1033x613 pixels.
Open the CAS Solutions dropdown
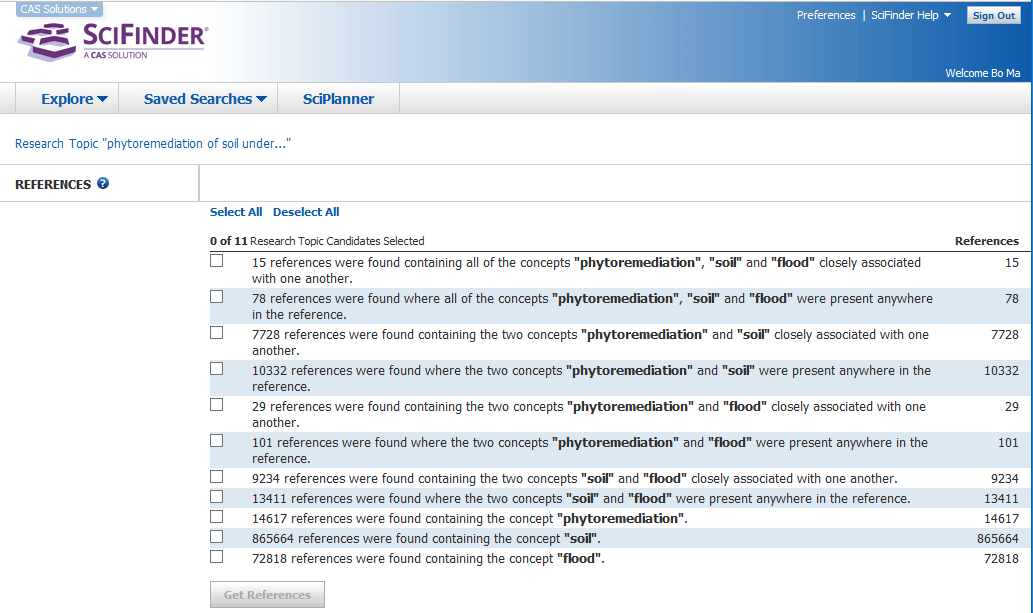point(59,9)
